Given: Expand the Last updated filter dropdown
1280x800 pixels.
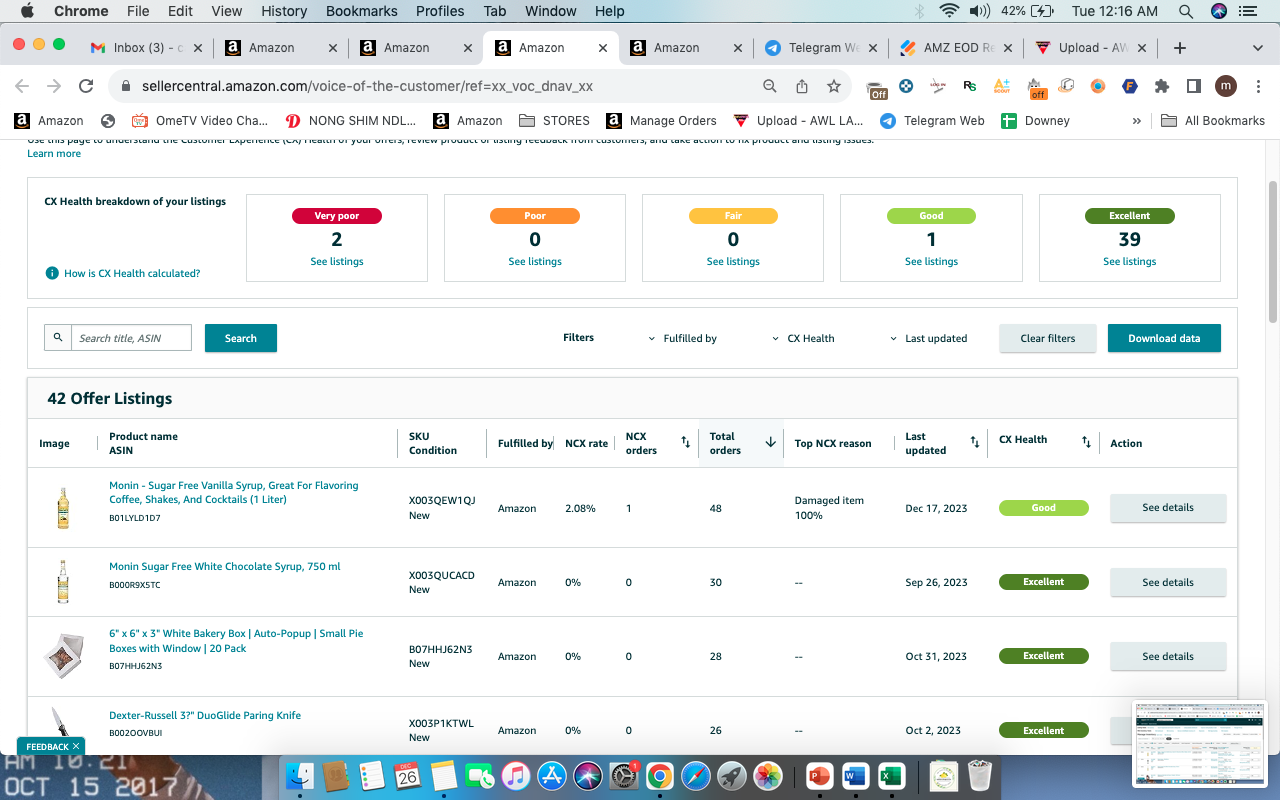Looking at the screenshot, I should pos(929,338).
